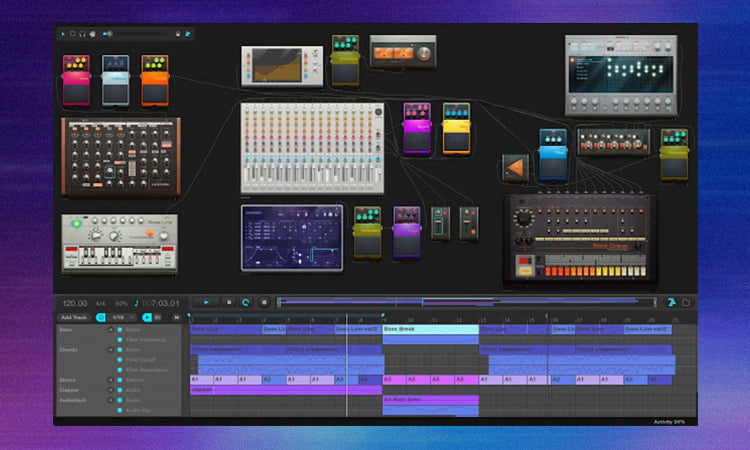Select the hand pan tool
This screenshot has width=750, height=450.
pyautogui.click(x=93, y=34)
